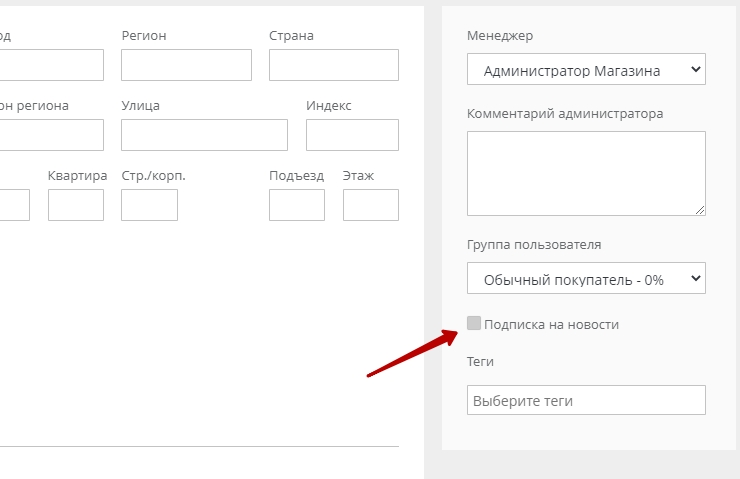Select the Стр./корп. input field

coord(149,205)
